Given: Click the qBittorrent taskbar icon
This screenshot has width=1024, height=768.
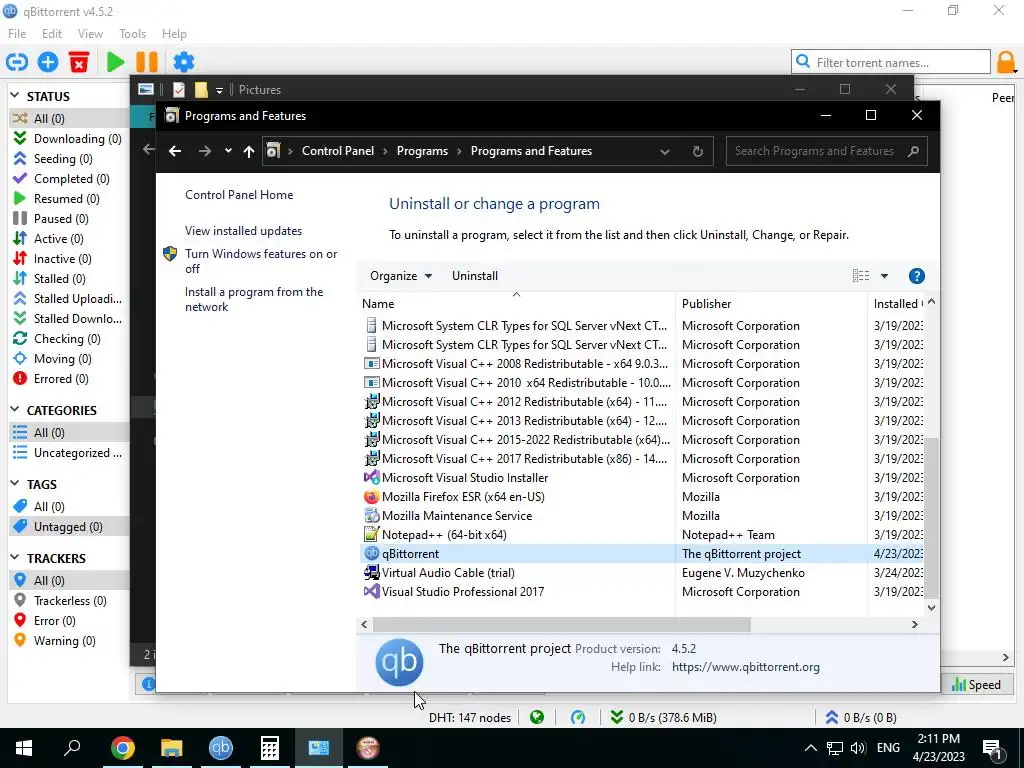Looking at the screenshot, I should tap(221, 748).
